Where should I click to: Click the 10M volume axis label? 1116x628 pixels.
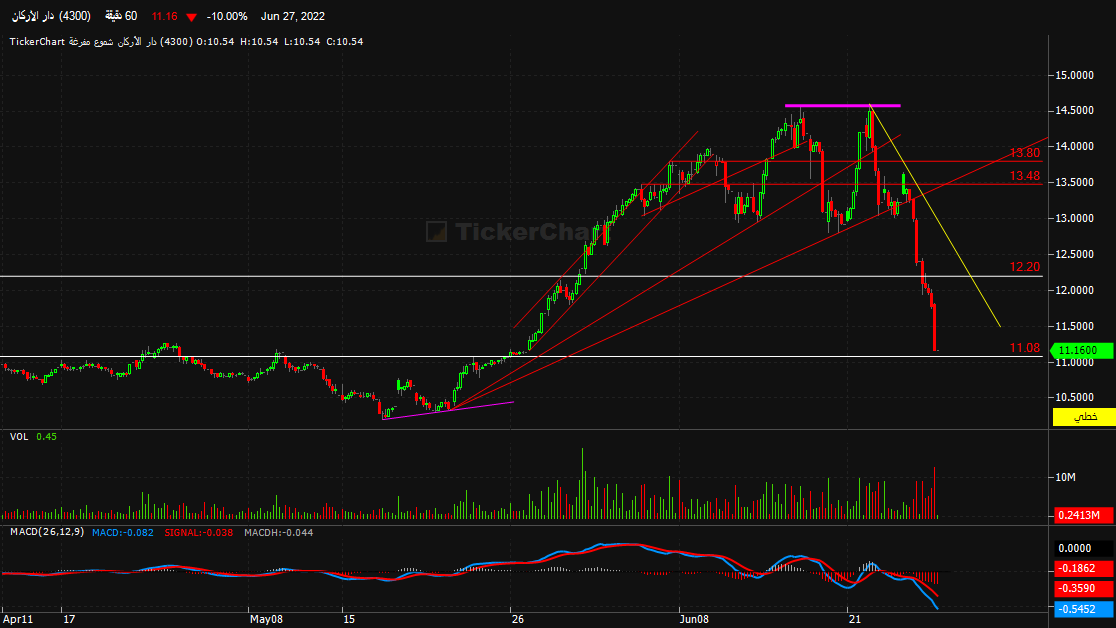[1065, 477]
